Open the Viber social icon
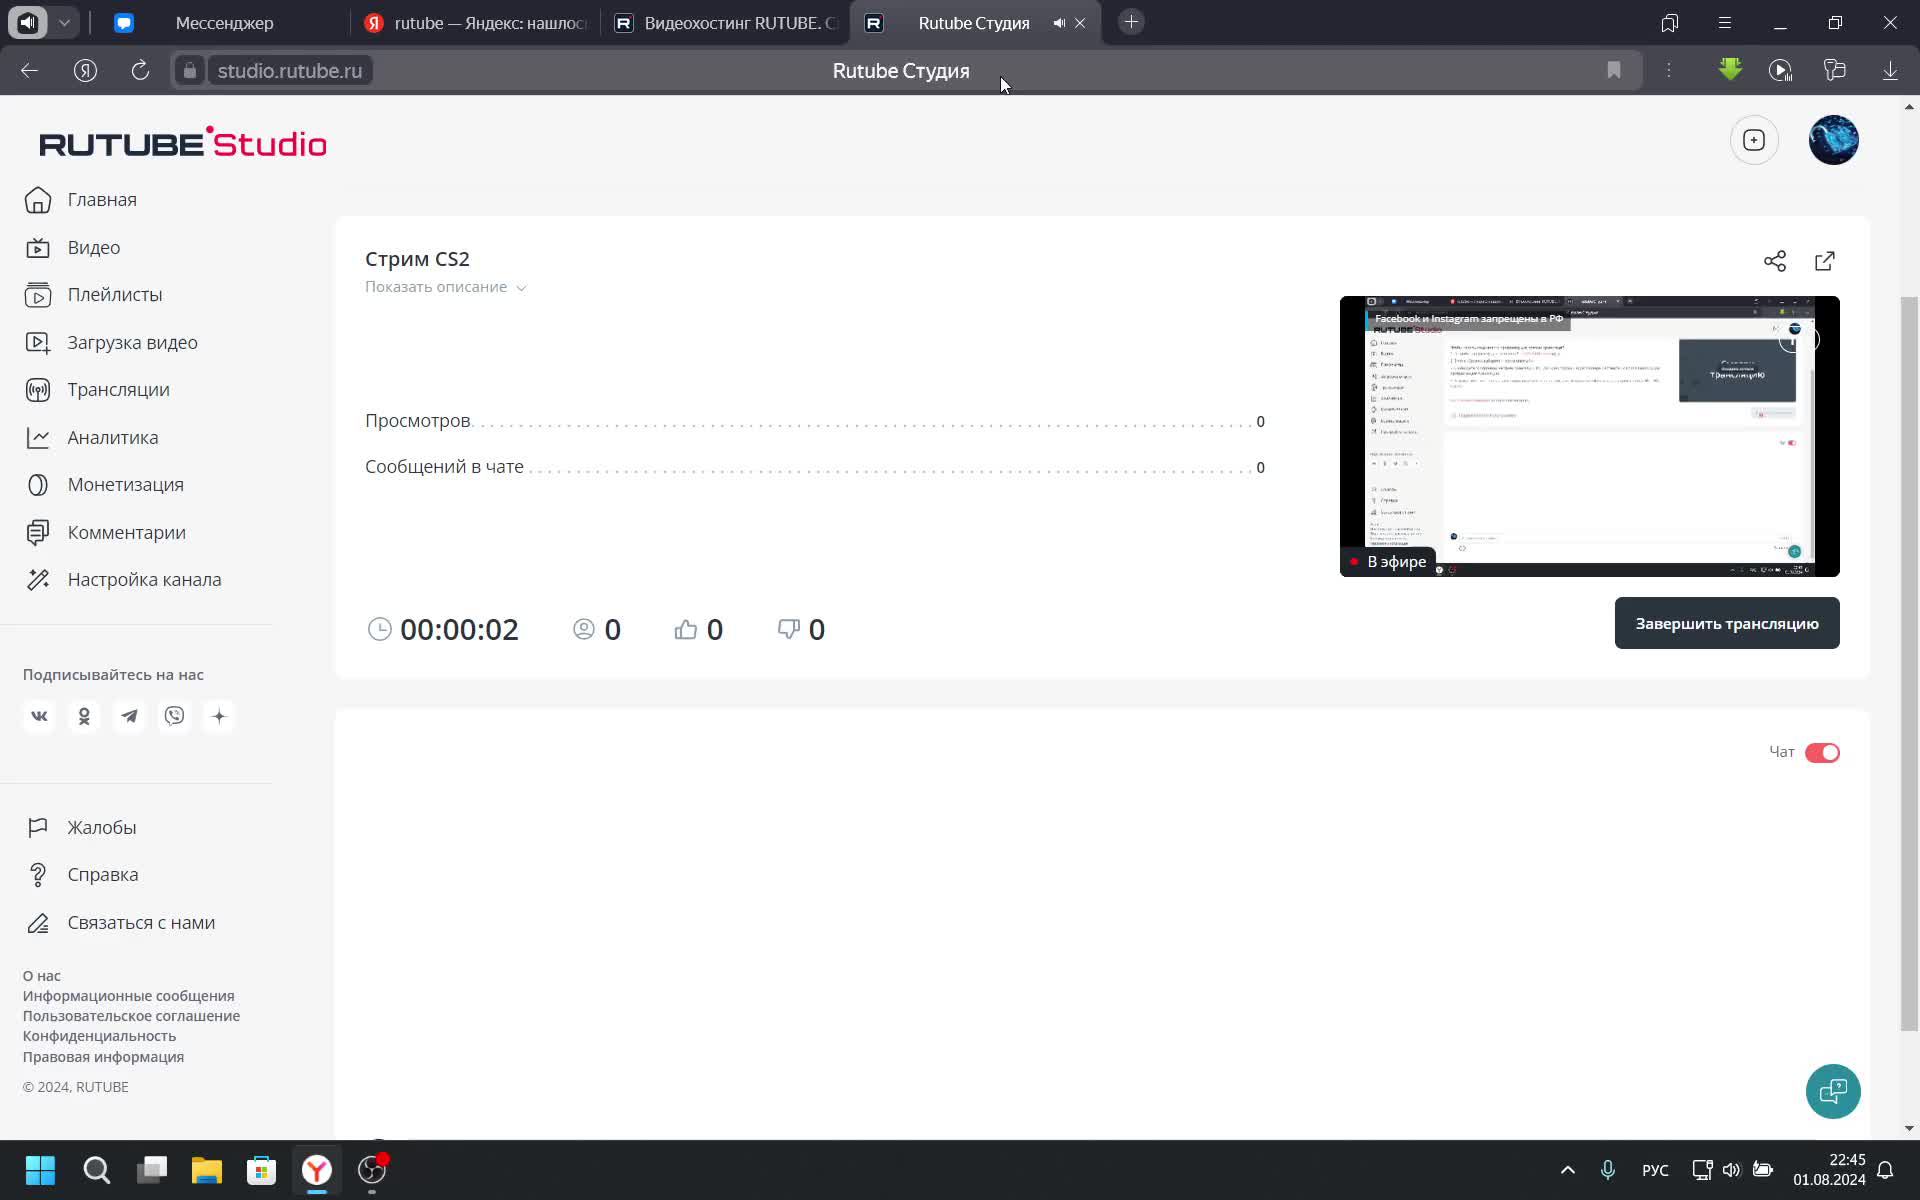Screen dimensions: 1920x1200 click(x=174, y=716)
